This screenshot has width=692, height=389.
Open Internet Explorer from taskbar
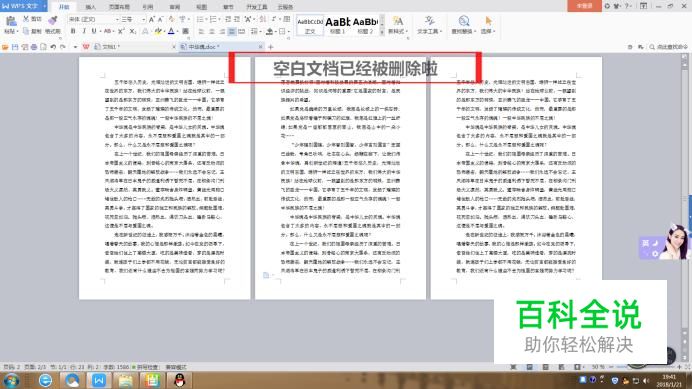[45, 380]
